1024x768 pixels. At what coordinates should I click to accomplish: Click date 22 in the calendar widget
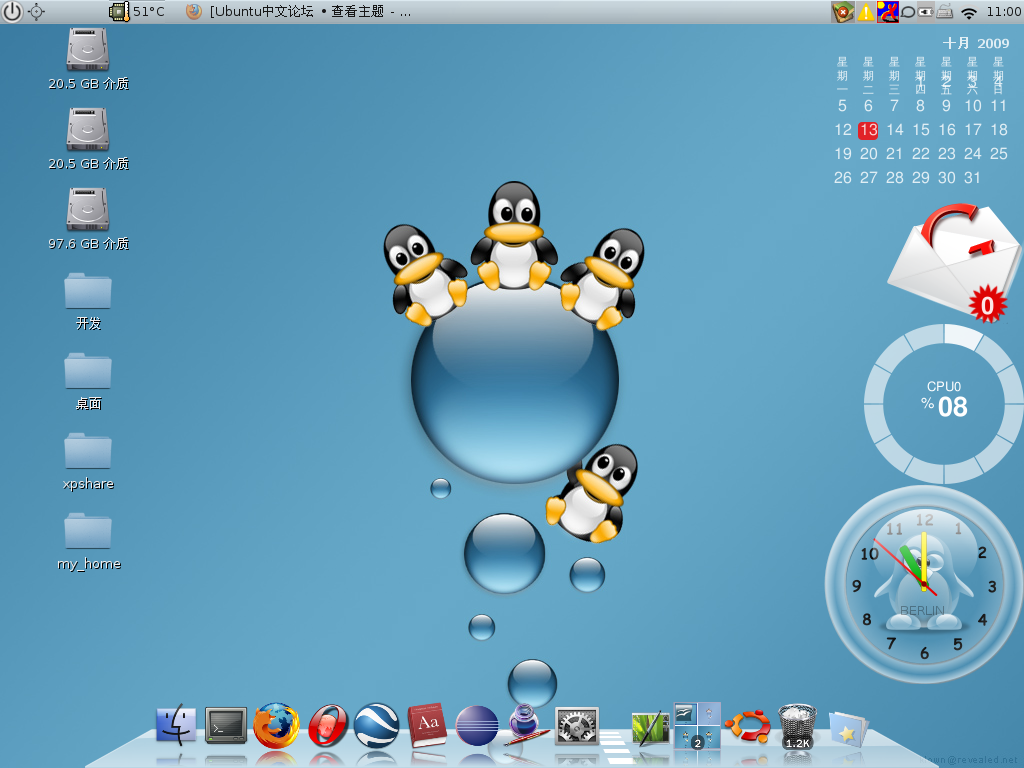921,153
